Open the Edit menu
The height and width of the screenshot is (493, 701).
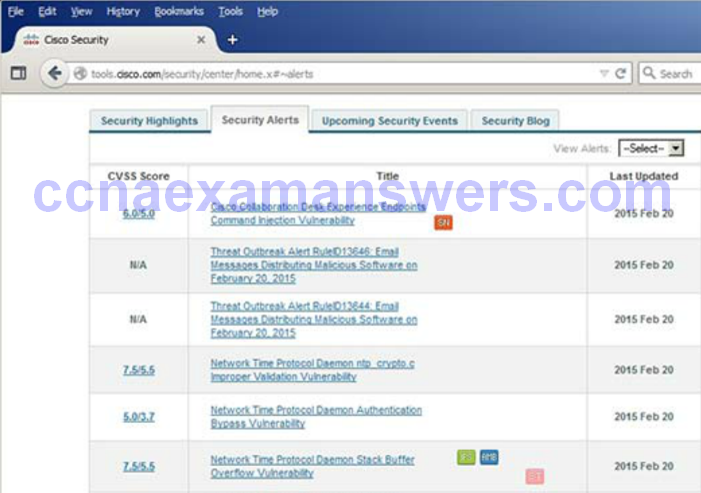tap(47, 12)
